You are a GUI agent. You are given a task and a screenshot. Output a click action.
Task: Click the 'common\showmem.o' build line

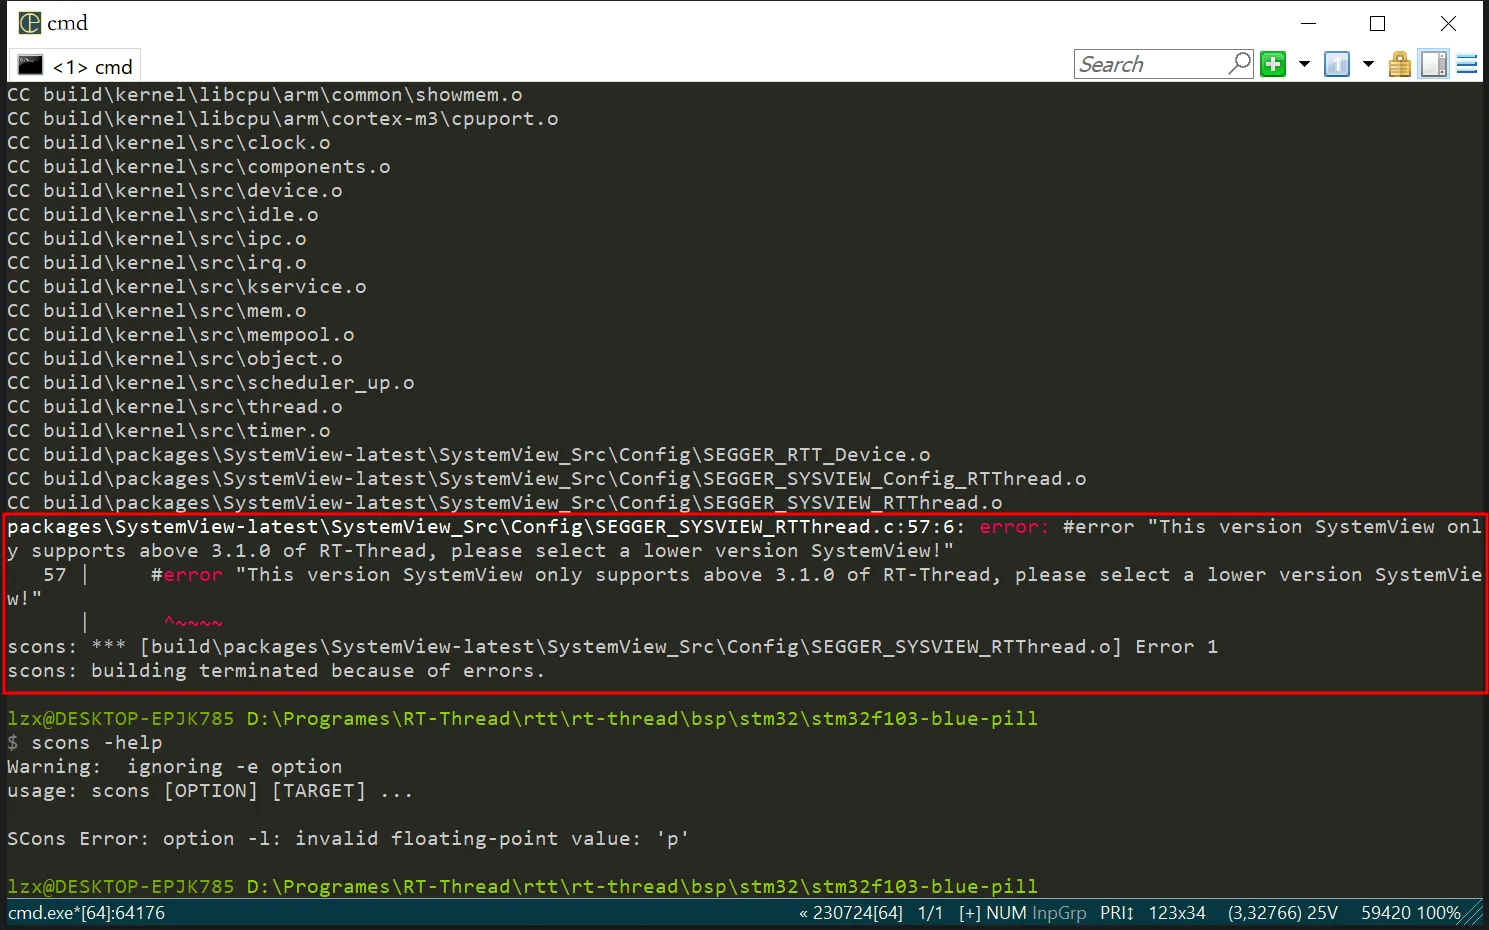265,95
